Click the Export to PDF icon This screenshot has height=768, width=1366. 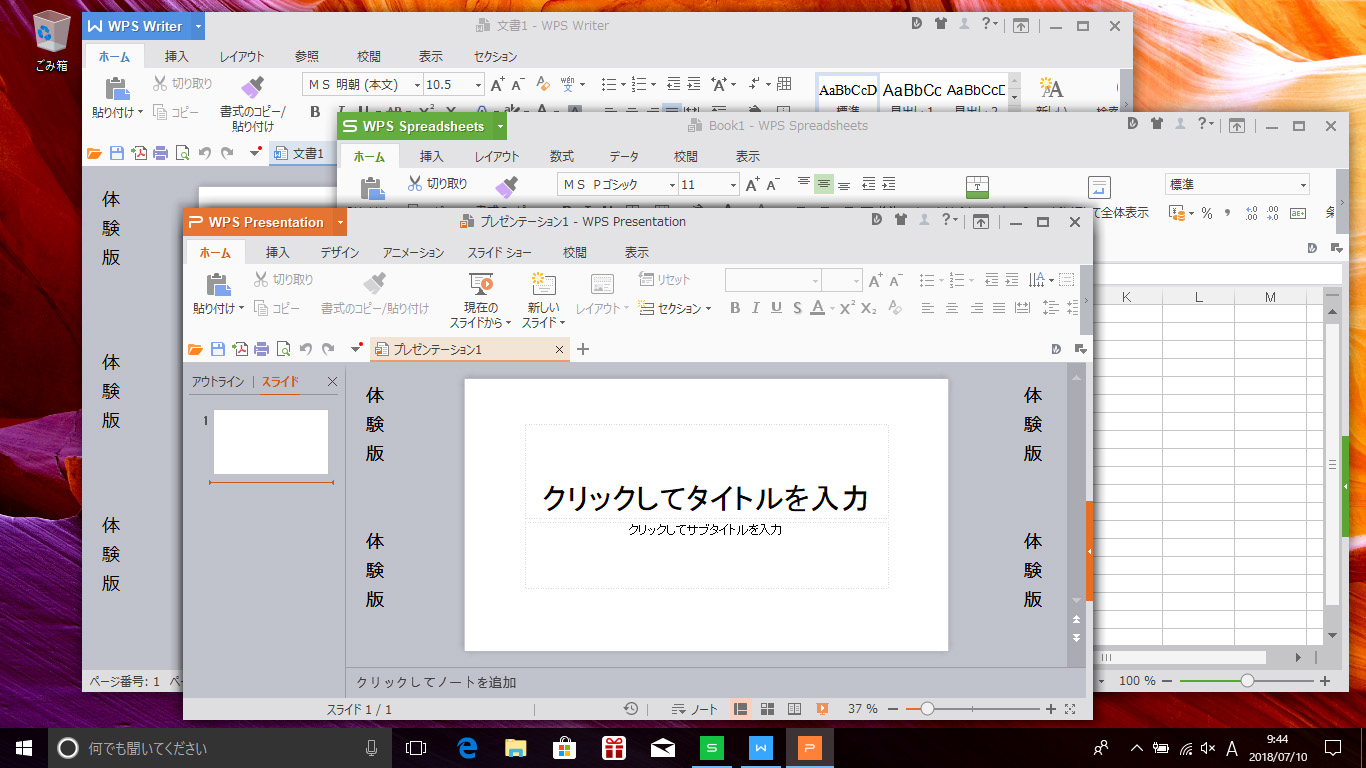[x=241, y=348]
